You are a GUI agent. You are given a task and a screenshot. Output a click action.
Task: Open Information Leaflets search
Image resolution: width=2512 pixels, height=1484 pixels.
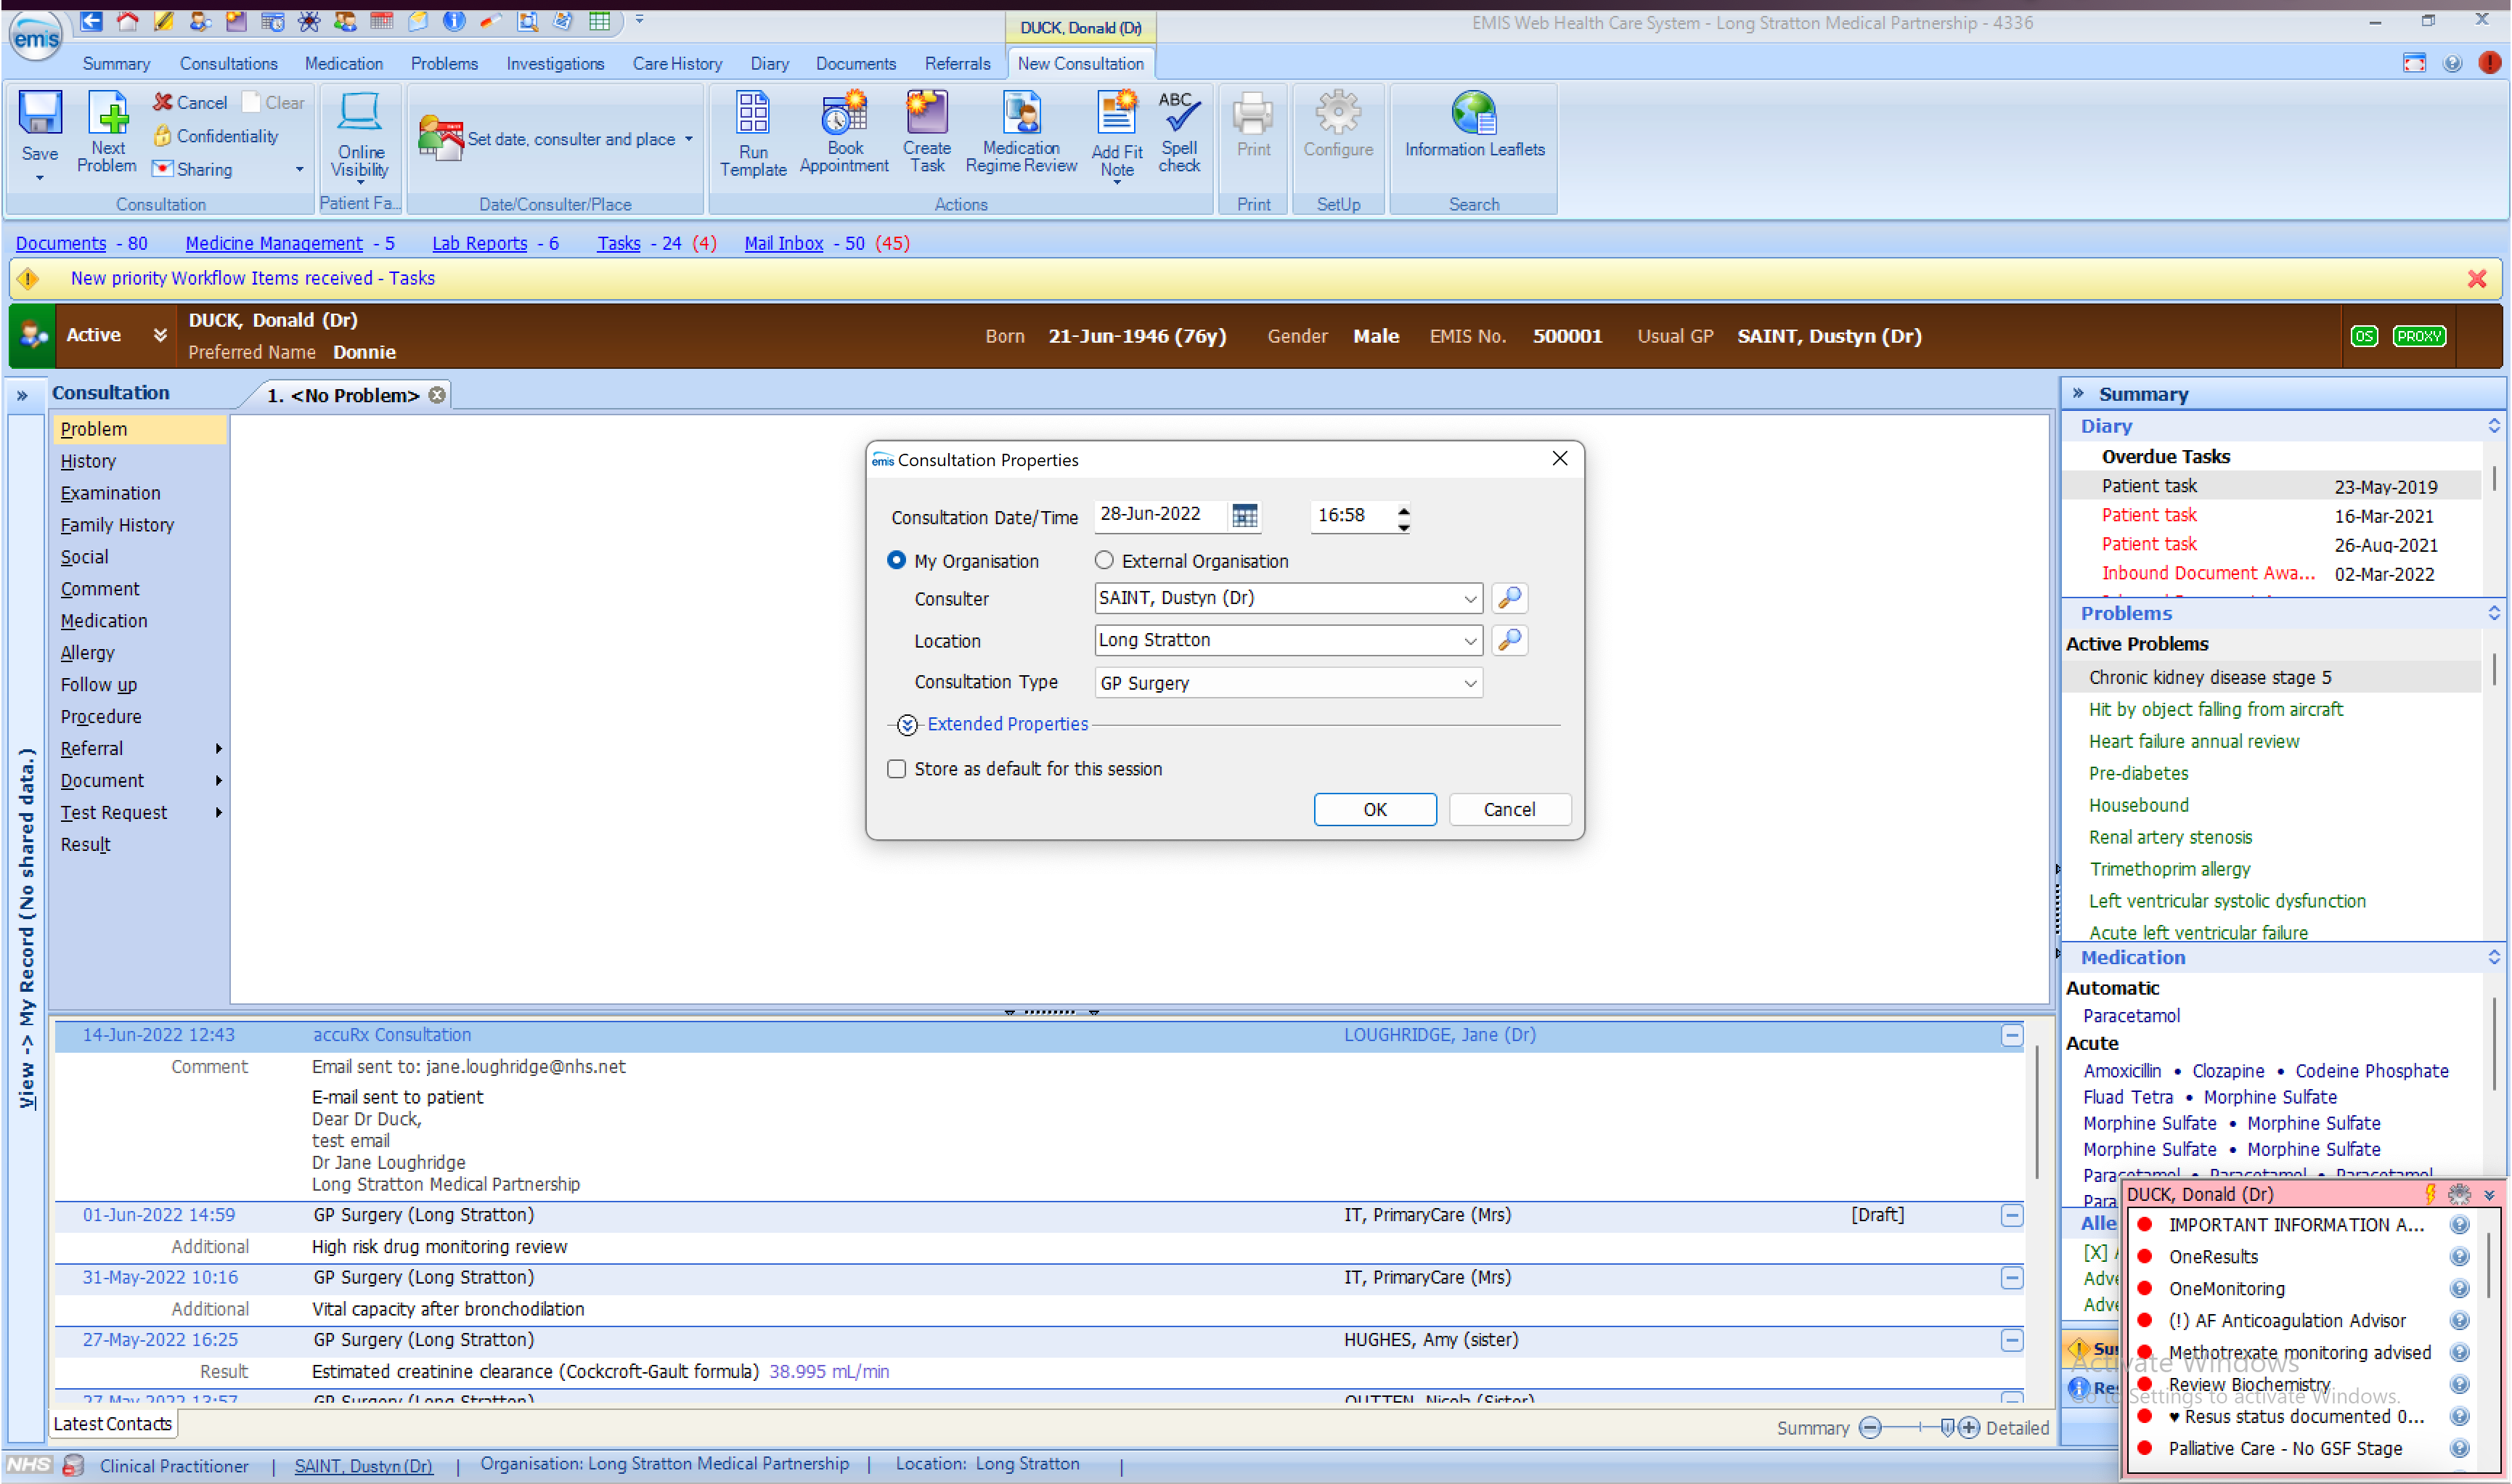click(x=1474, y=125)
